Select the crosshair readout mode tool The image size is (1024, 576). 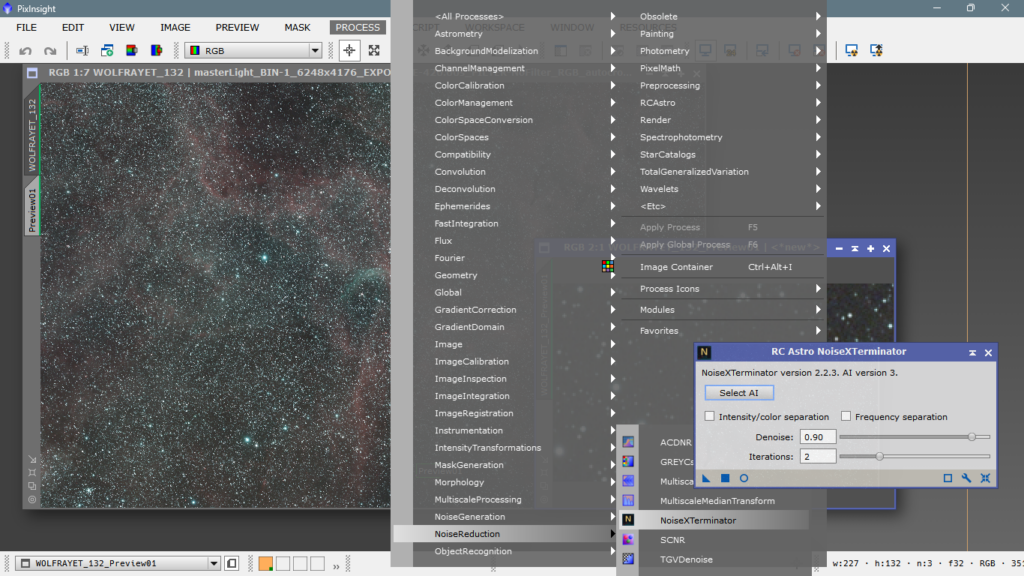[x=349, y=50]
